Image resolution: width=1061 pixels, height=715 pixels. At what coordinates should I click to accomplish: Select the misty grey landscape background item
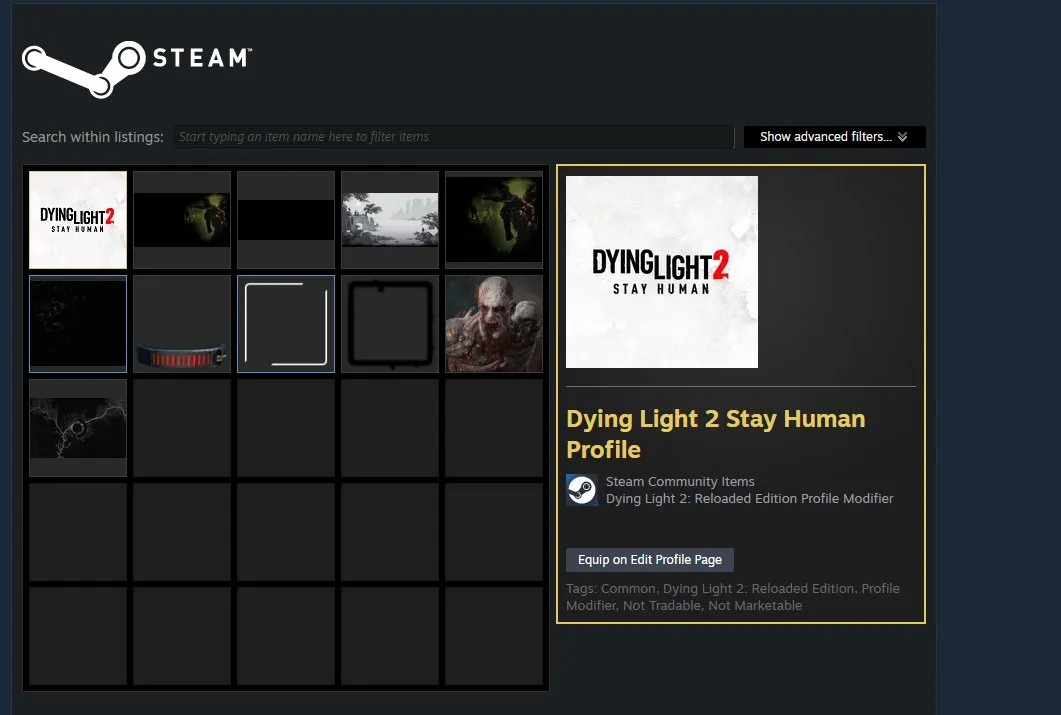[390, 220]
